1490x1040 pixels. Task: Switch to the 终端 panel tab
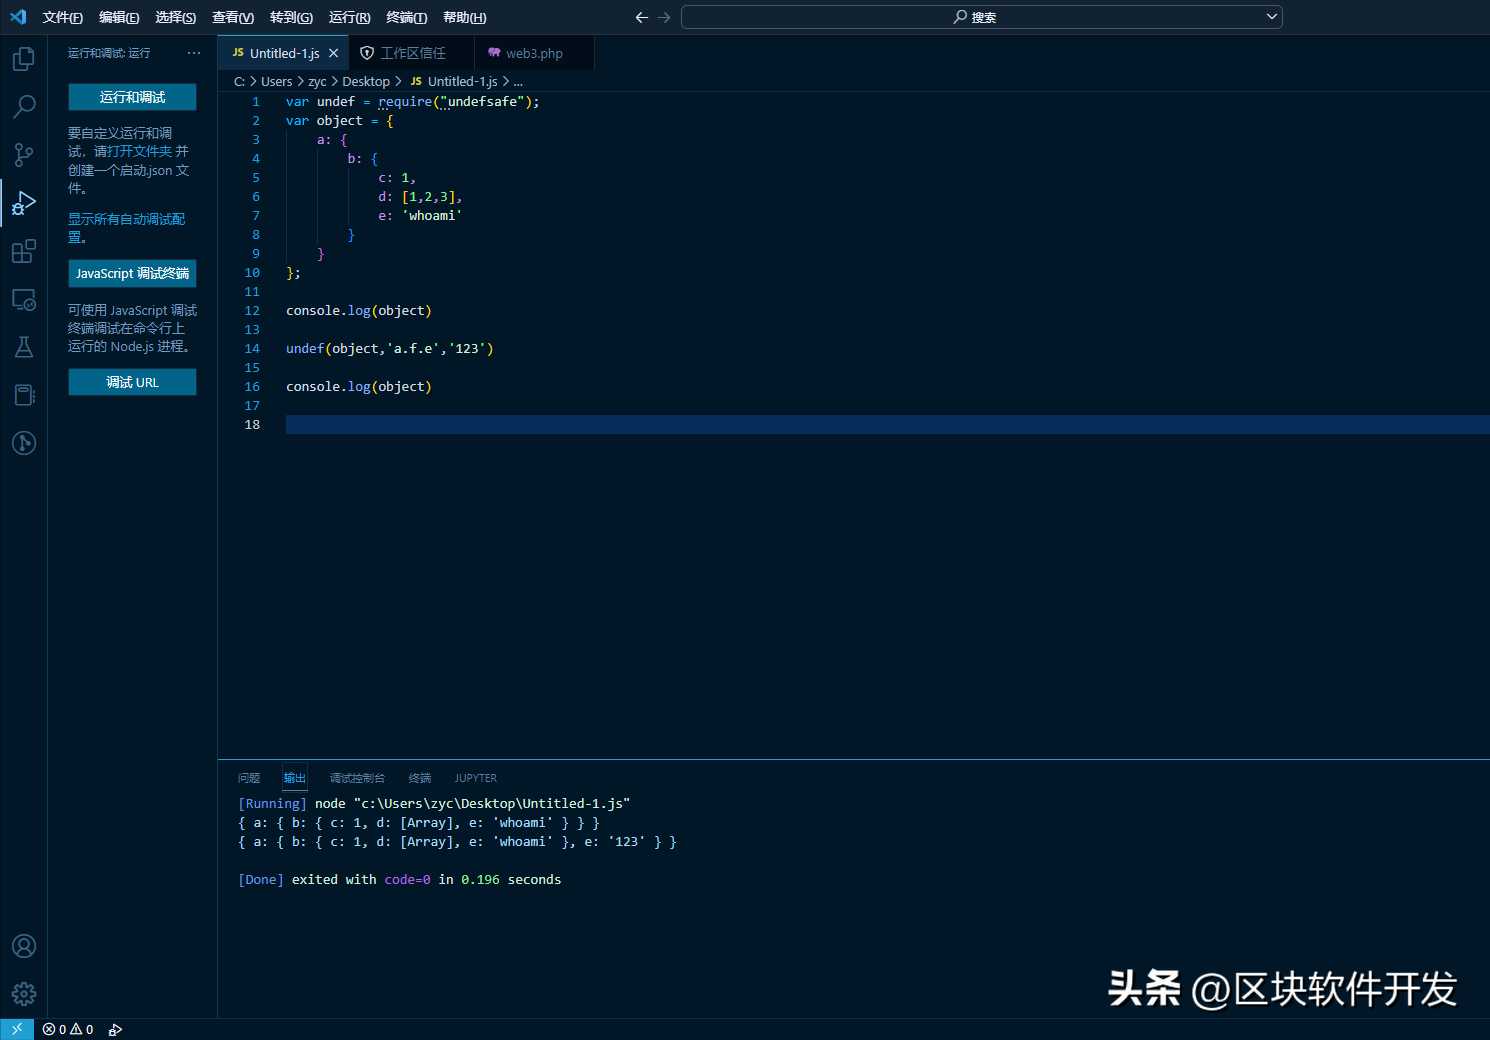click(x=420, y=778)
